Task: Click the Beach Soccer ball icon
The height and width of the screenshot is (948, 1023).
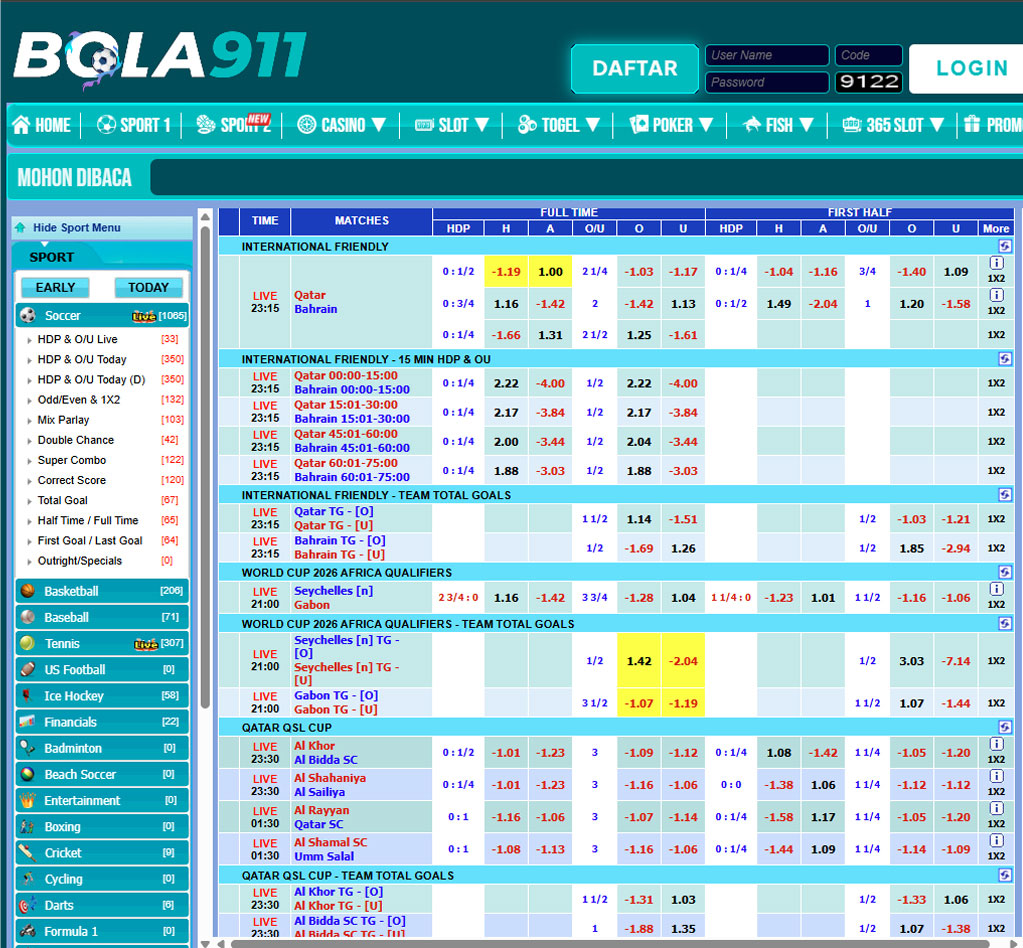Action: [x=27, y=774]
